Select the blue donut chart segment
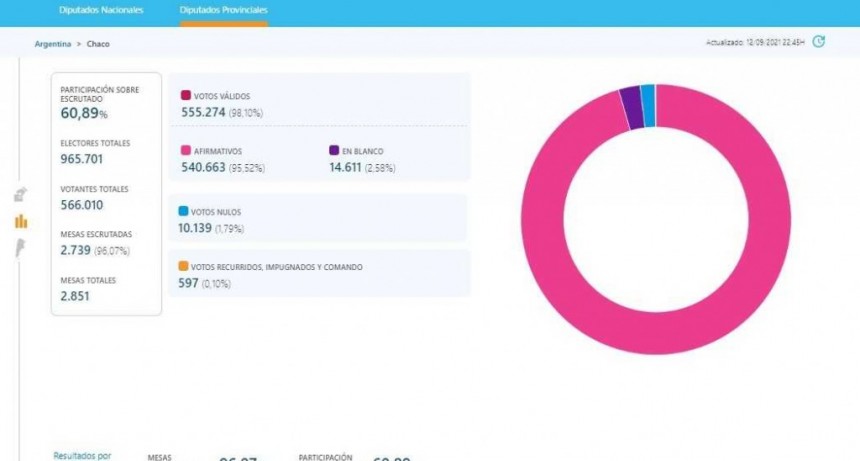Screen dimensions: 860x461 [648, 106]
